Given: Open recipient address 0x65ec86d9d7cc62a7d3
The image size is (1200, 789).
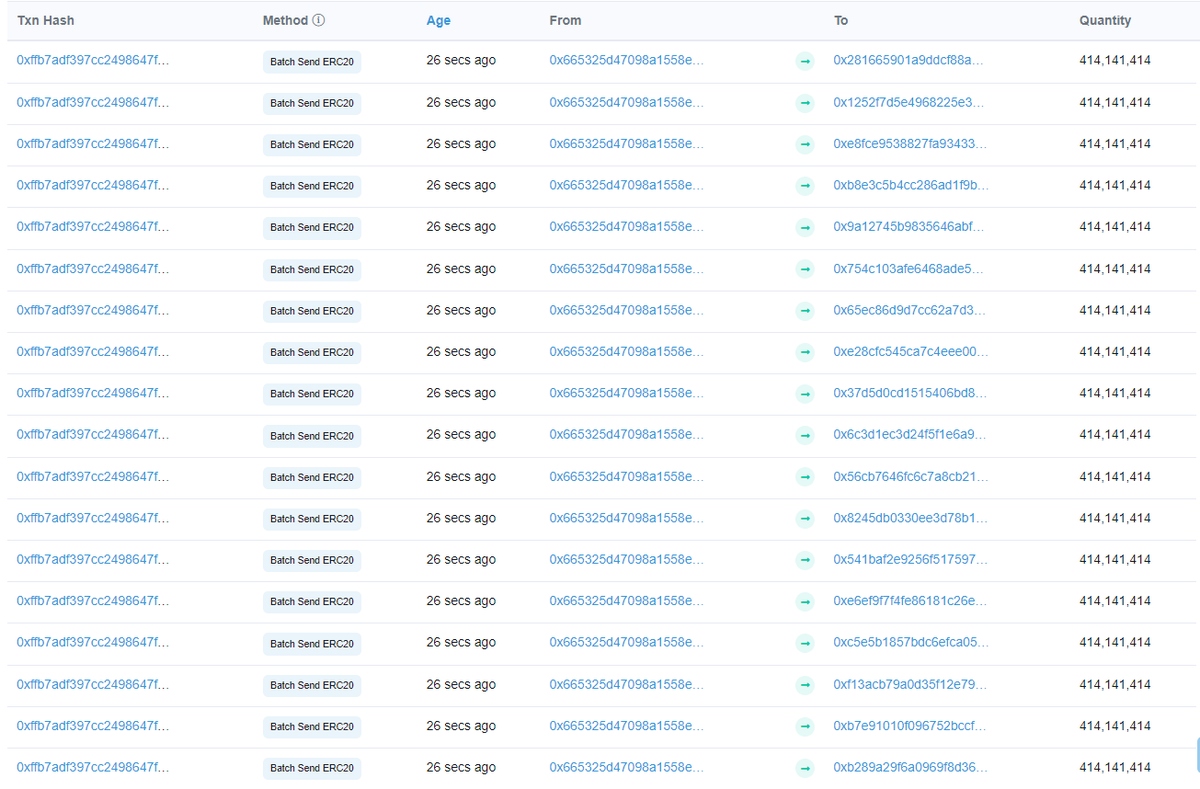Looking at the screenshot, I should 908,310.
